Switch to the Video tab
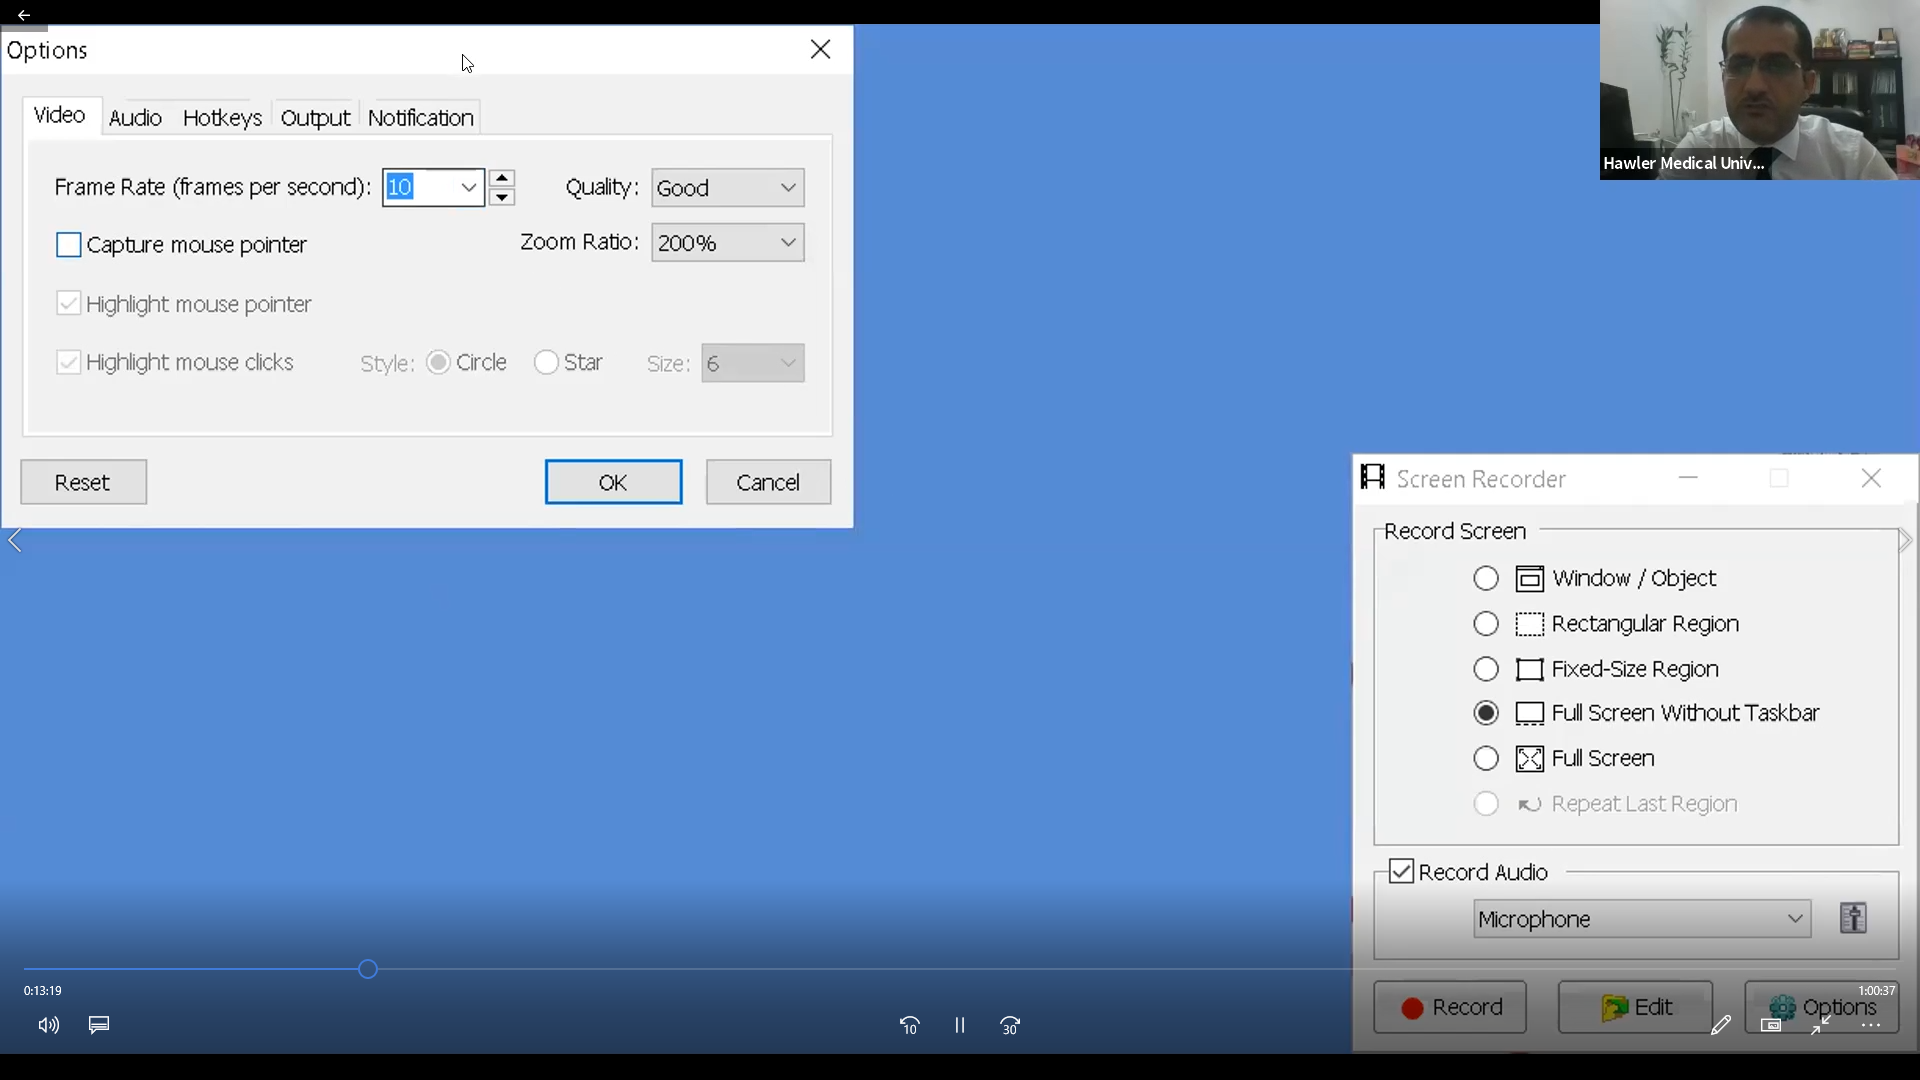The height and width of the screenshot is (1080, 1920). (x=60, y=116)
